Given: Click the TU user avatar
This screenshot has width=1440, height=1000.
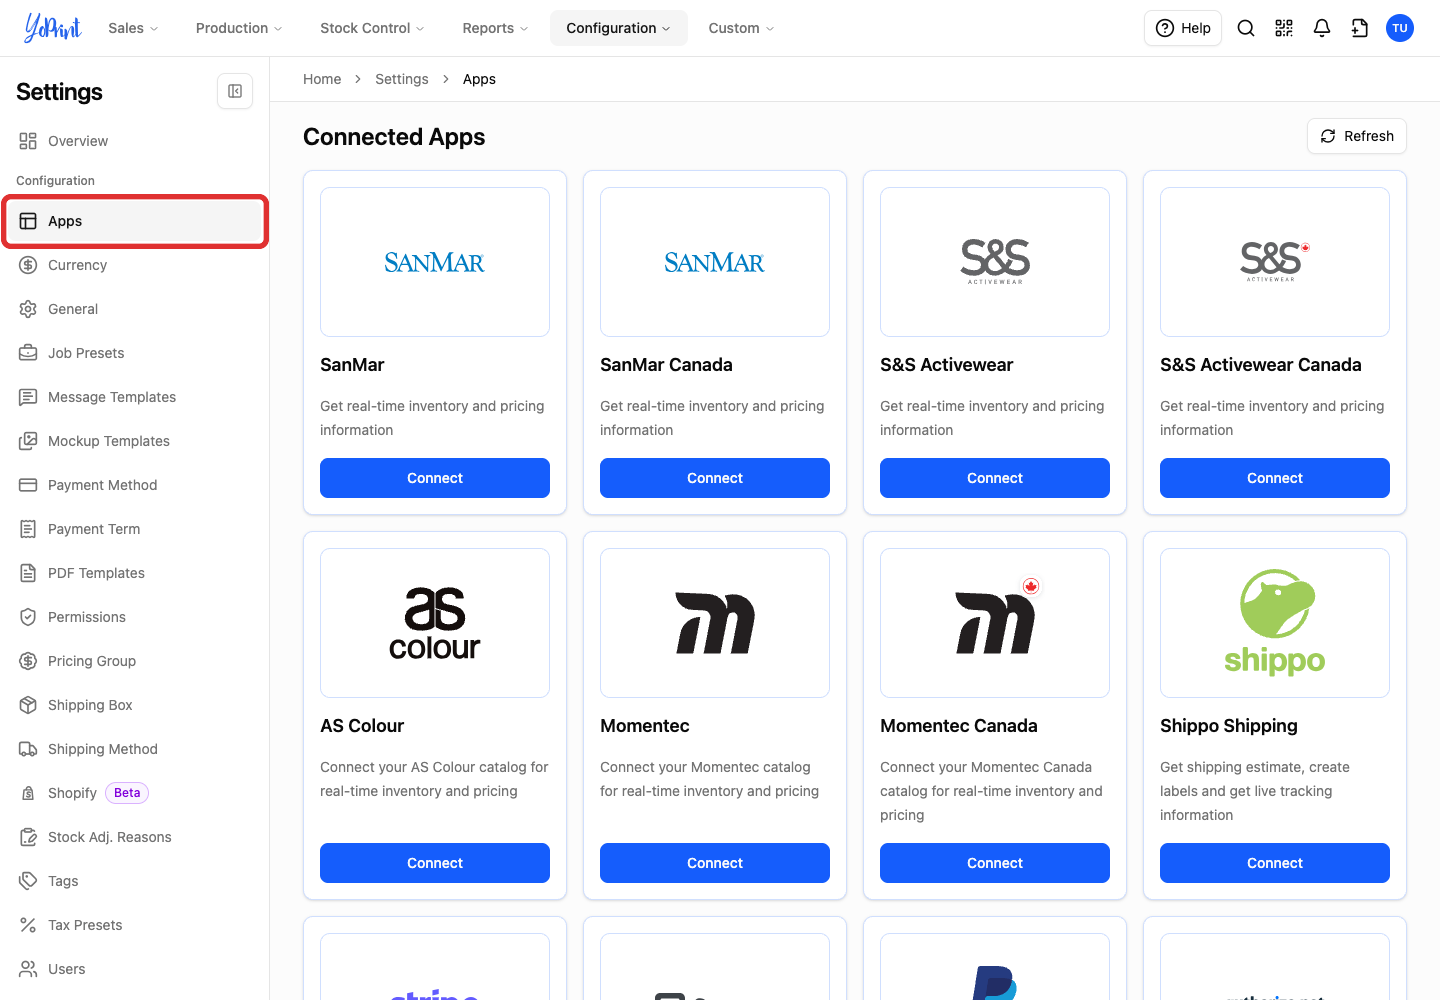Looking at the screenshot, I should (x=1400, y=28).
